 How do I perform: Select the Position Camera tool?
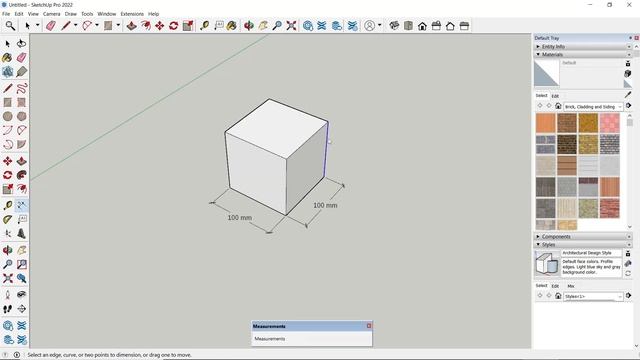7,295
